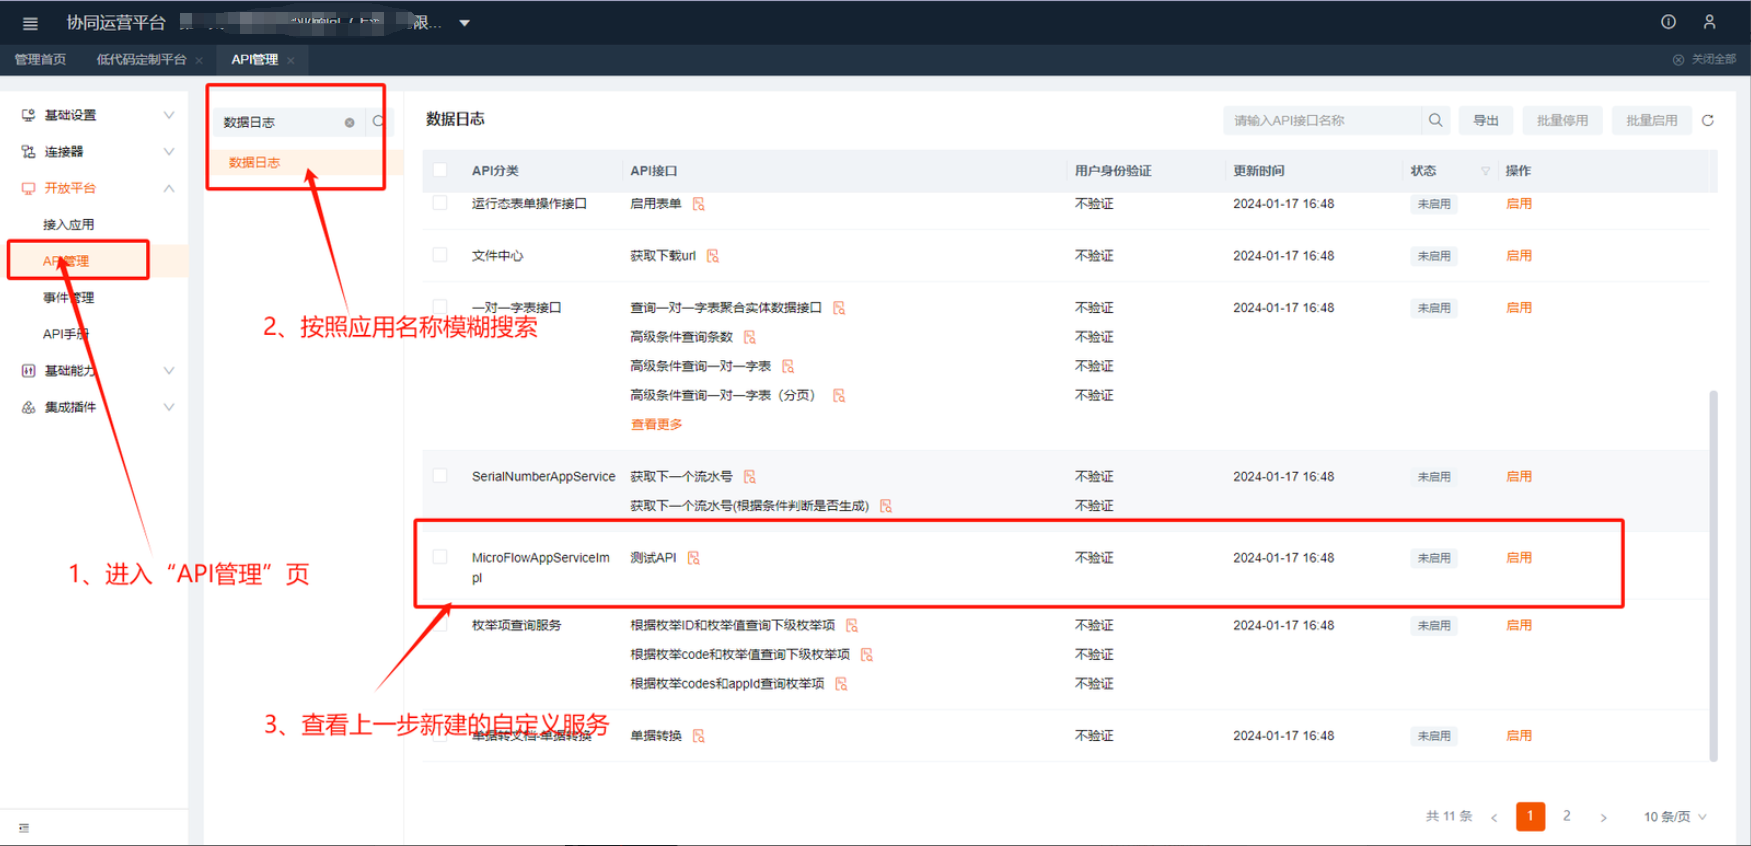Clear the 数据日志 search text
The height and width of the screenshot is (846, 1751).
349,123
